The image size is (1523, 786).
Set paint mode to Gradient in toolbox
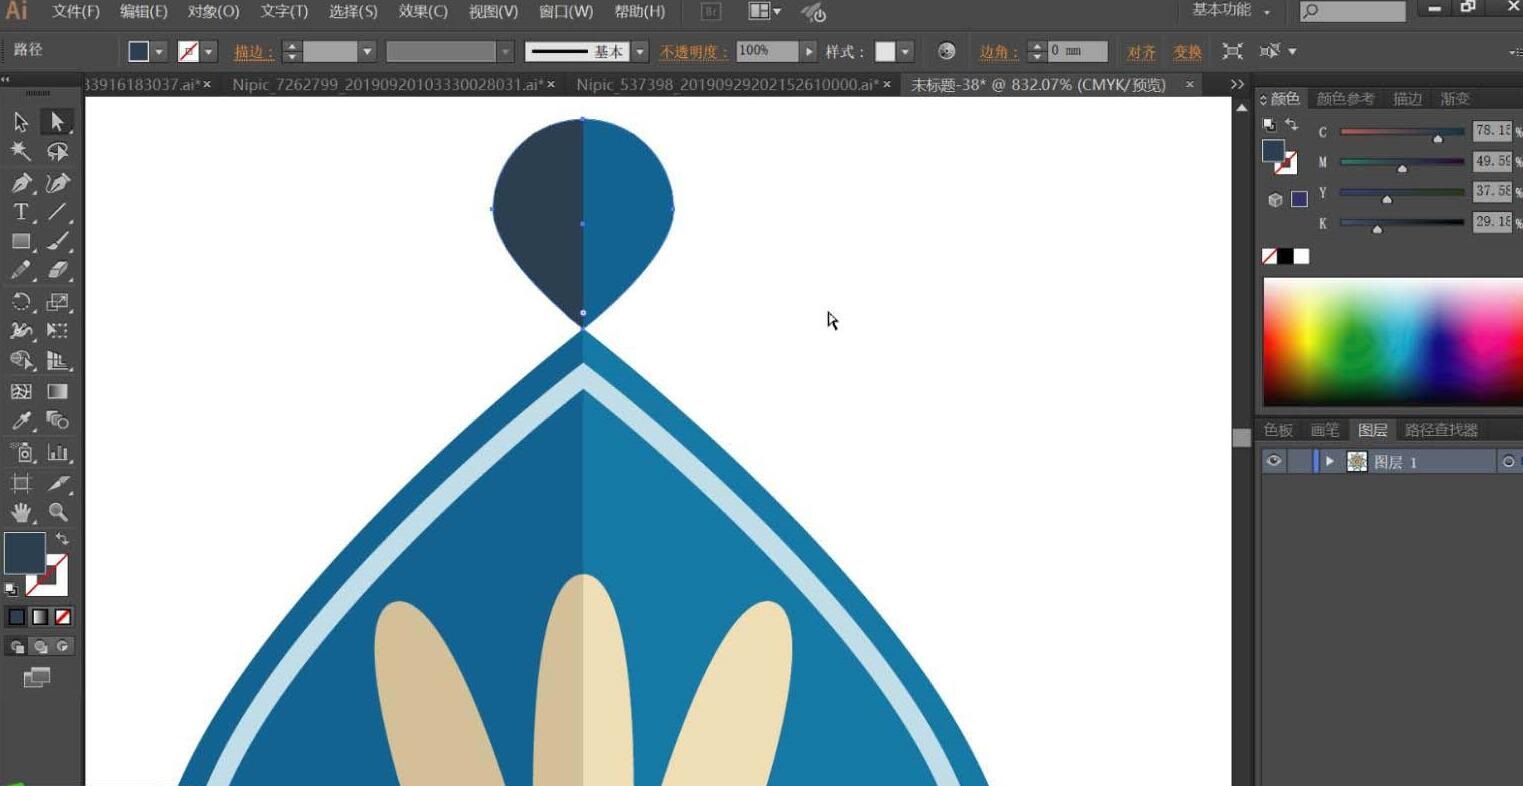40,617
